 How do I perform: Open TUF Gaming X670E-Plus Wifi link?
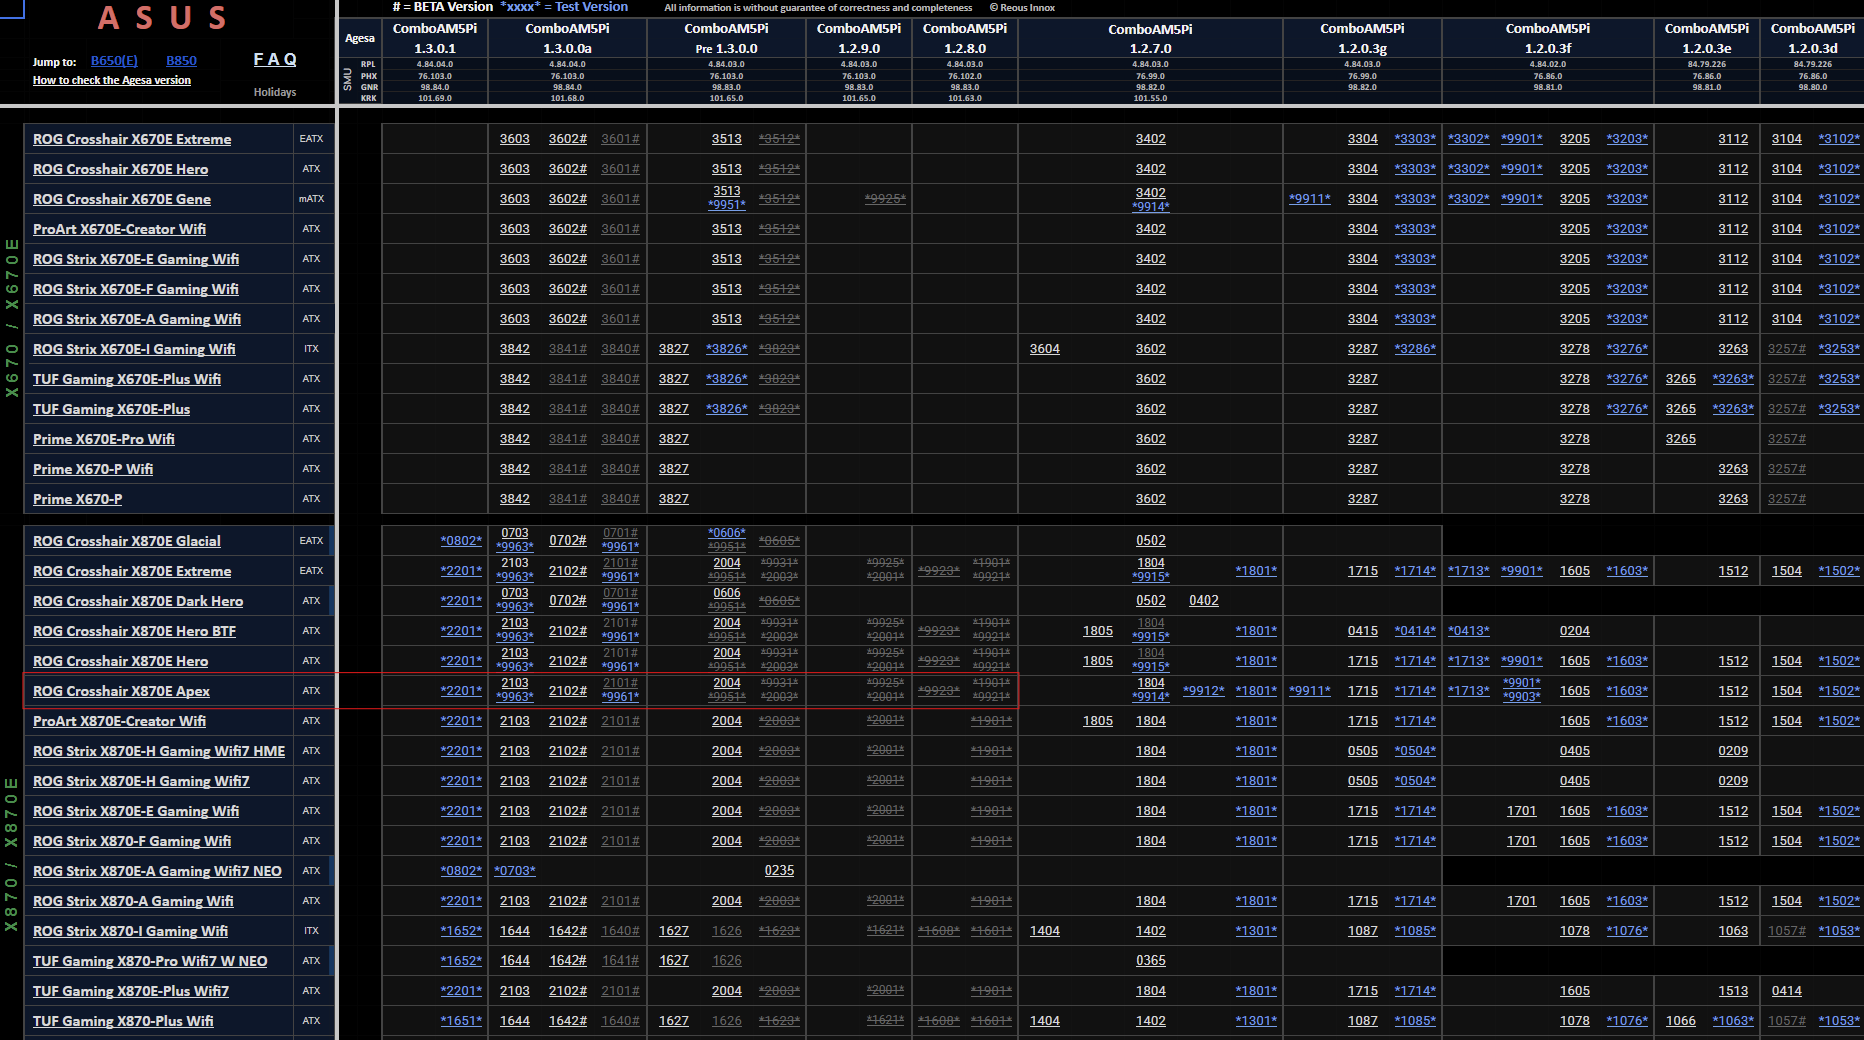point(127,379)
